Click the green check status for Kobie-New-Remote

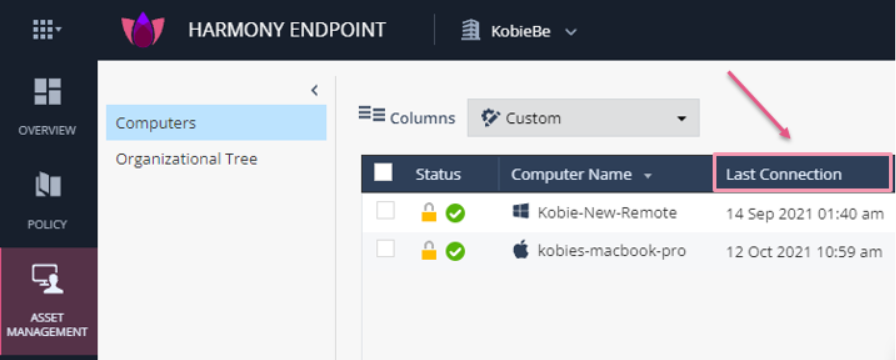pyautogui.click(x=455, y=213)
